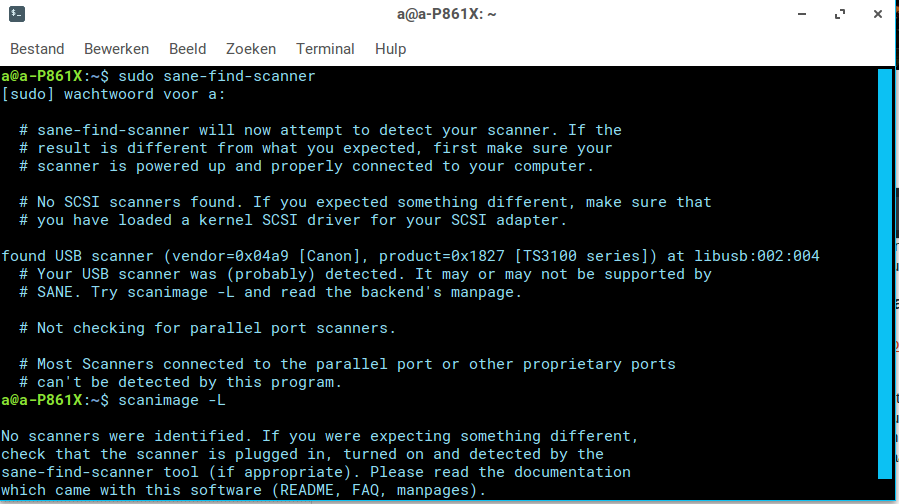Click the 'libusb:002:004' device address text
The height and width of the screenshot is (504, 899).
pyautogui.click(x=757, y=256)
